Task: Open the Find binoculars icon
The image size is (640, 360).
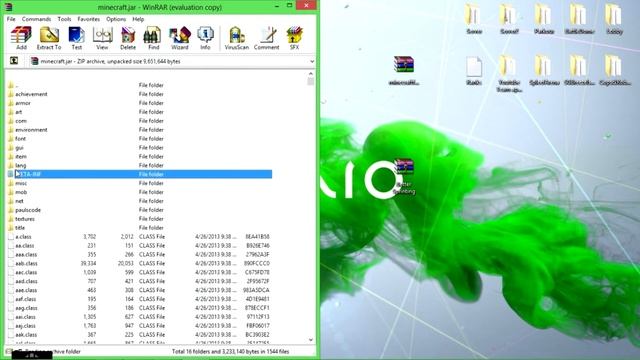Action: point(153,38)
